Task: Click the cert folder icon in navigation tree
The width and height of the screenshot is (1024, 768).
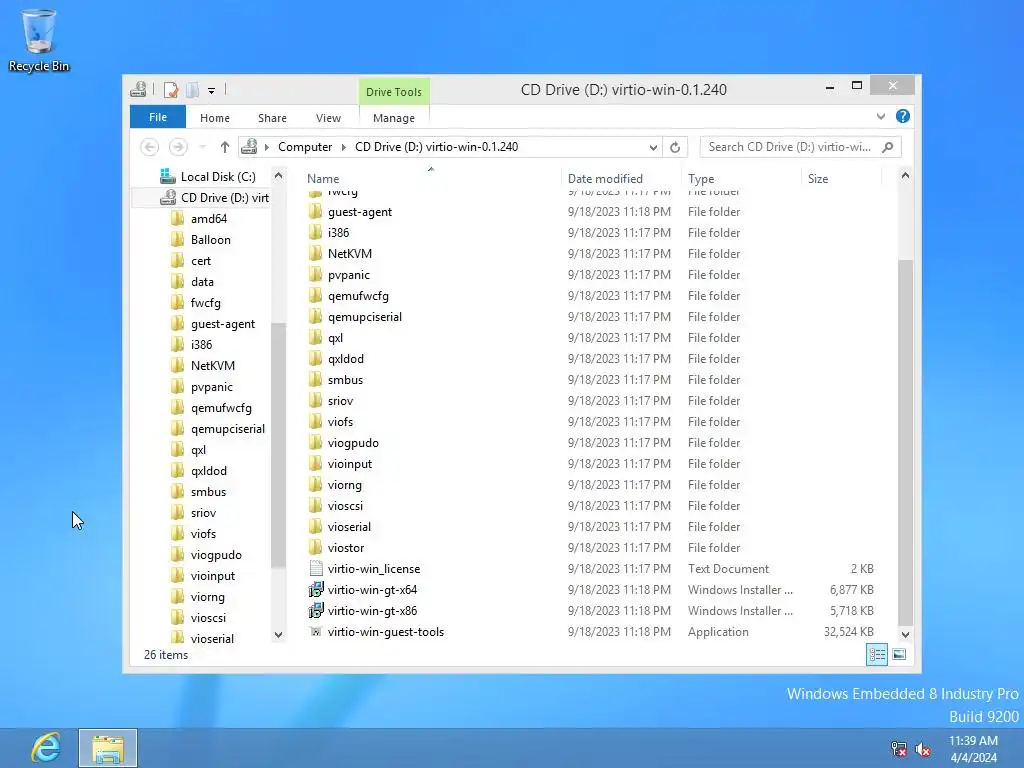Action: 177,261
